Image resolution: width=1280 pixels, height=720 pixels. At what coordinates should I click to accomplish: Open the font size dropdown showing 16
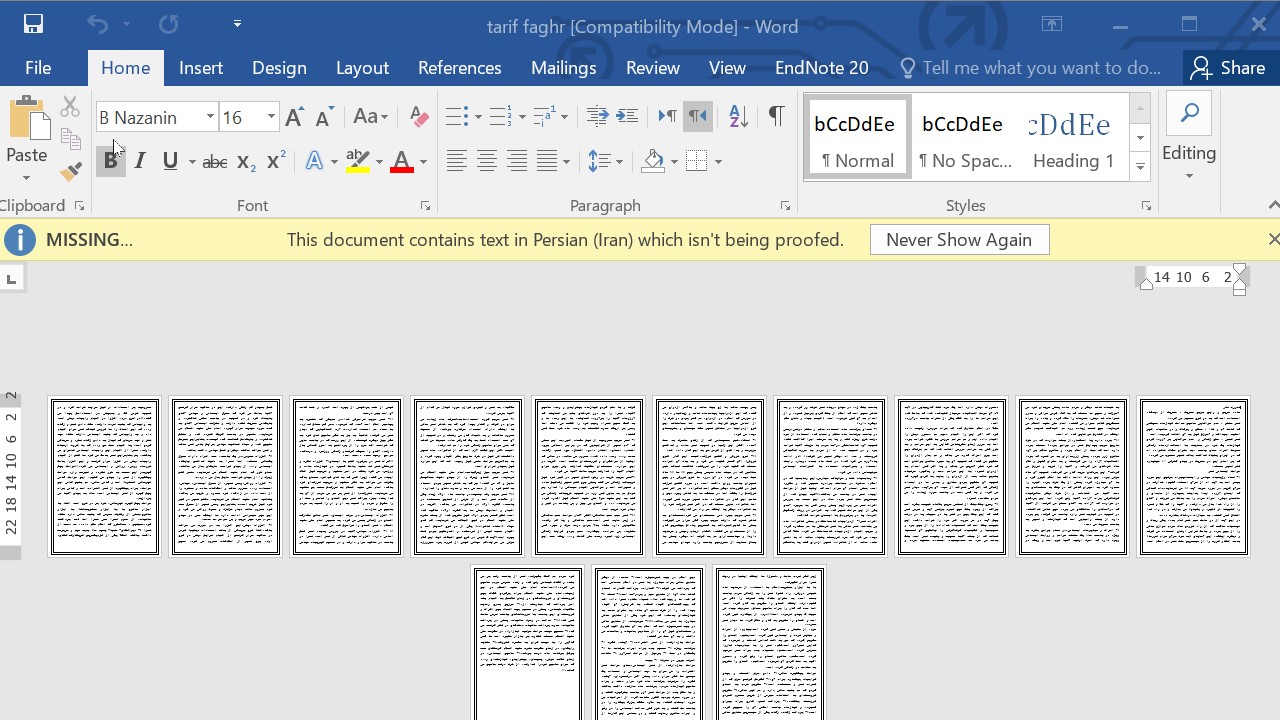point(270,118)
